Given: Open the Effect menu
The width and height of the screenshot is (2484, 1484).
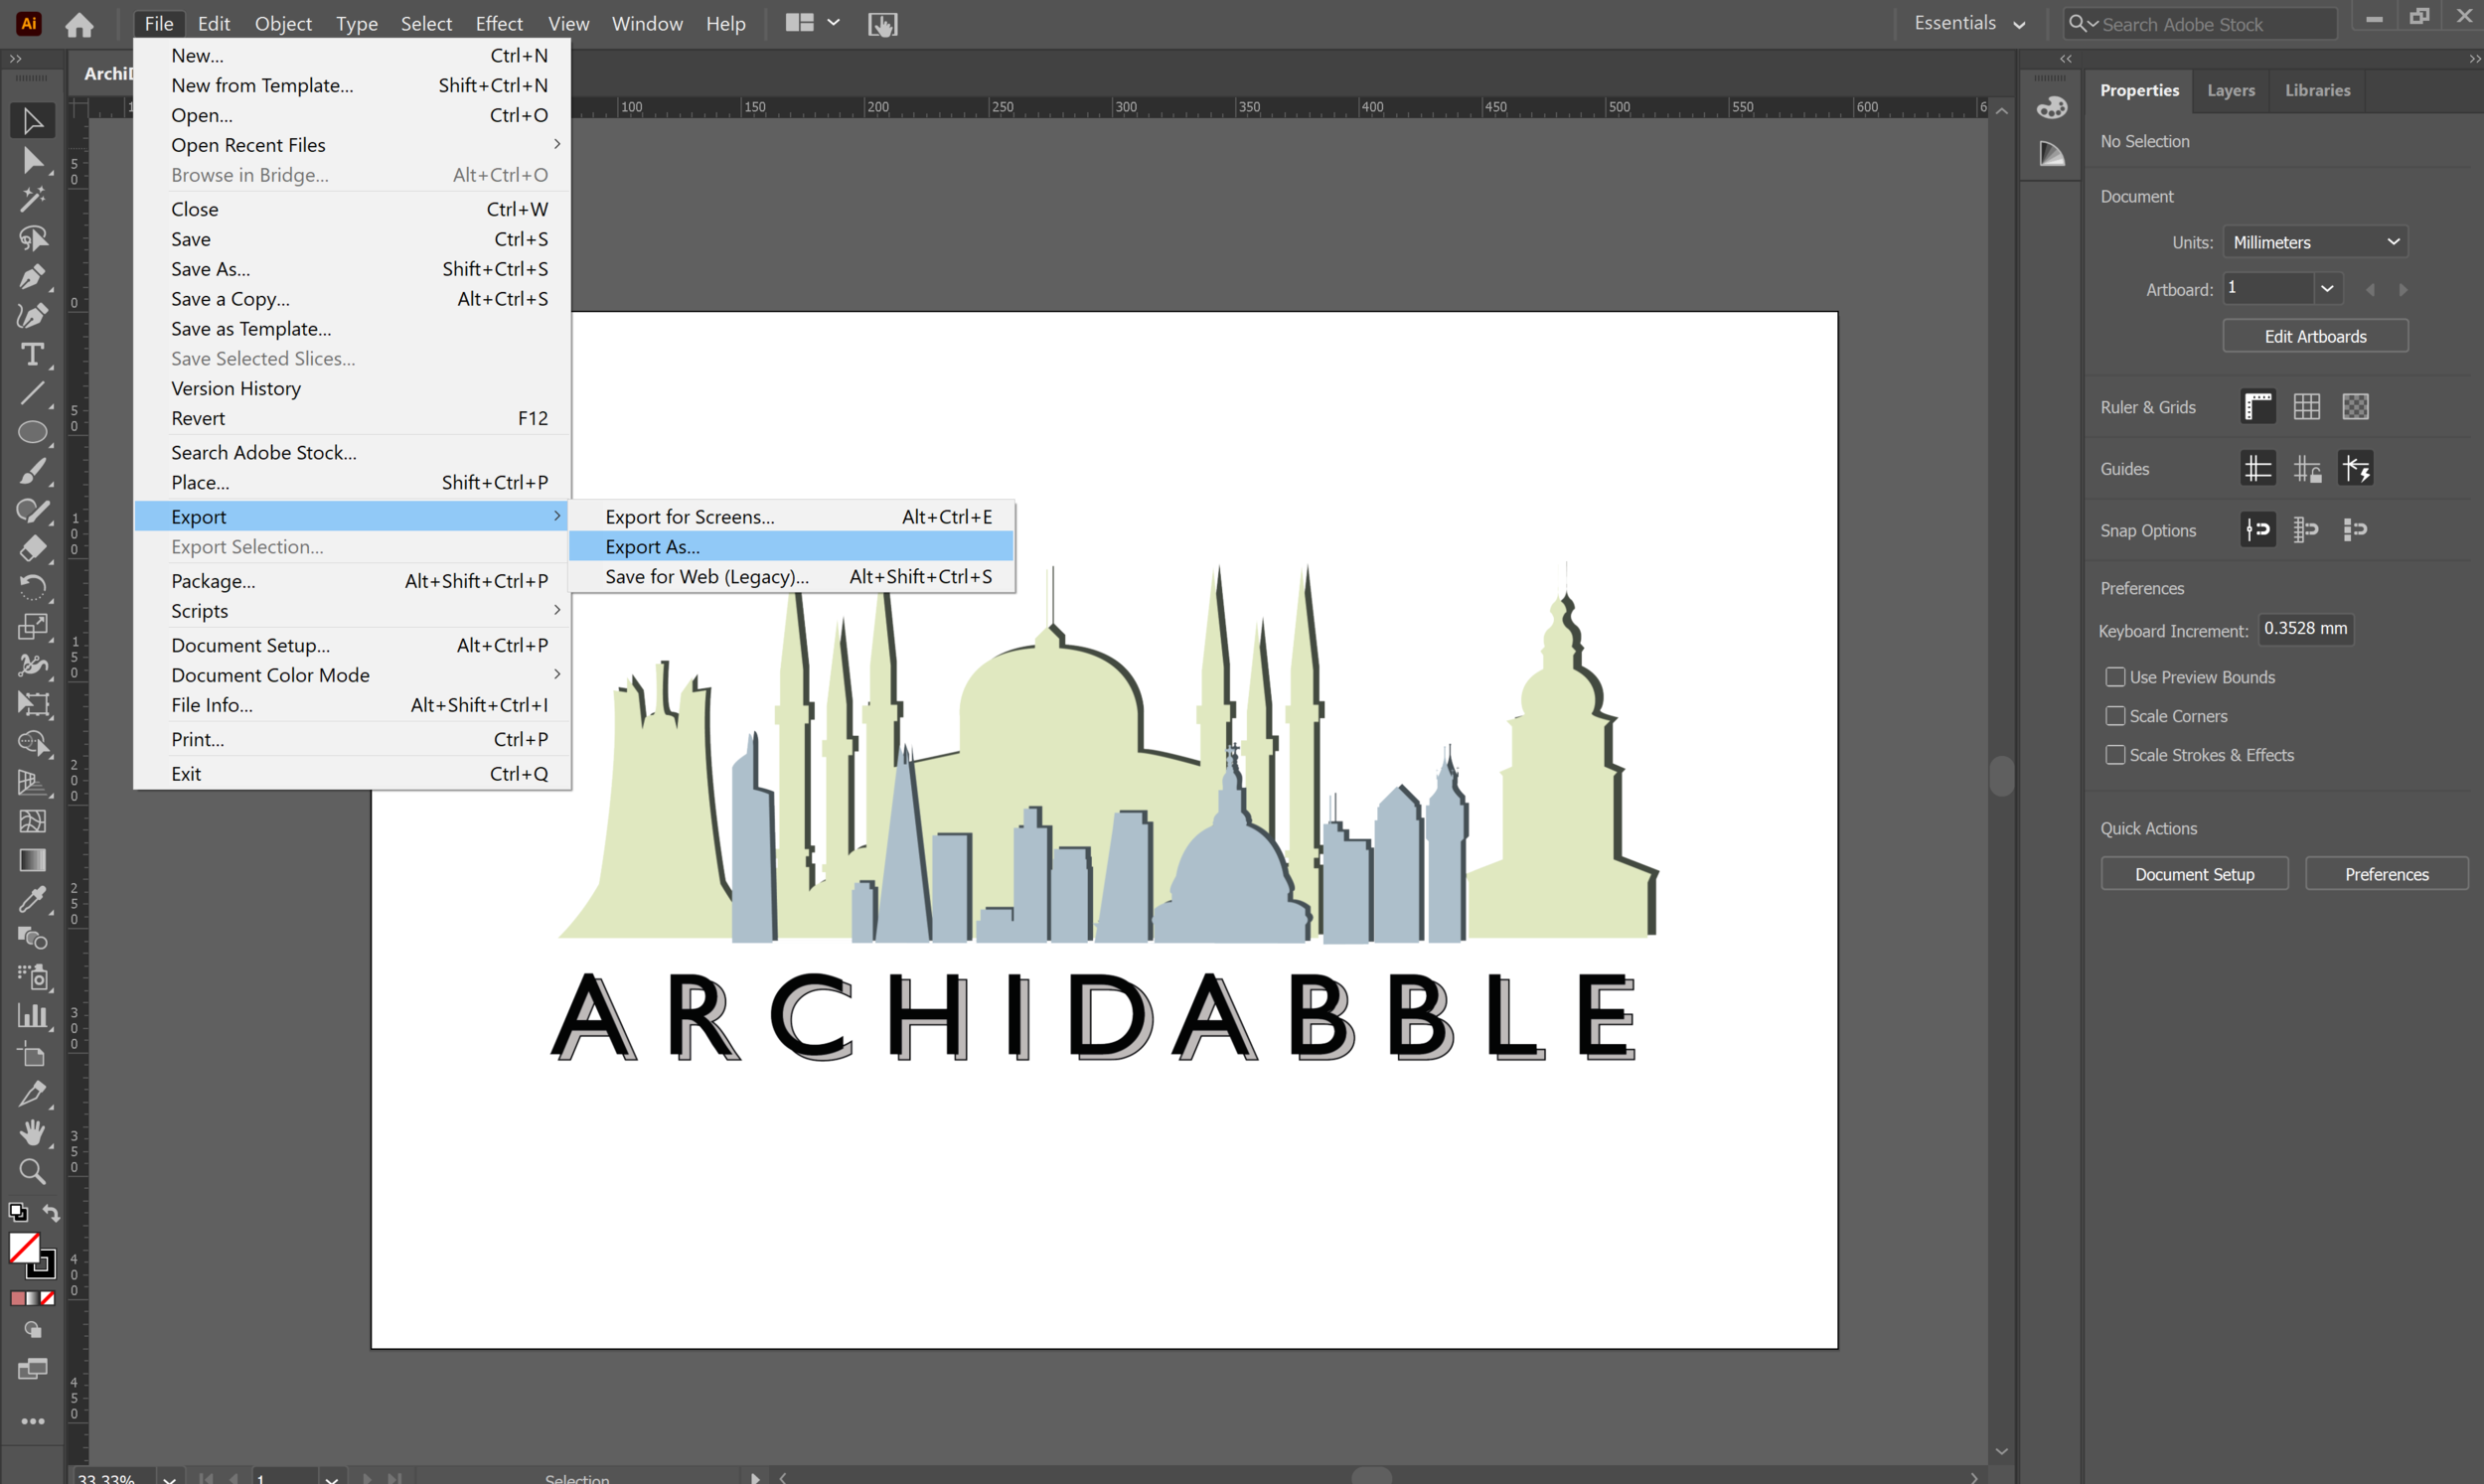Looking at the screenshot, I should pos(498,24).
